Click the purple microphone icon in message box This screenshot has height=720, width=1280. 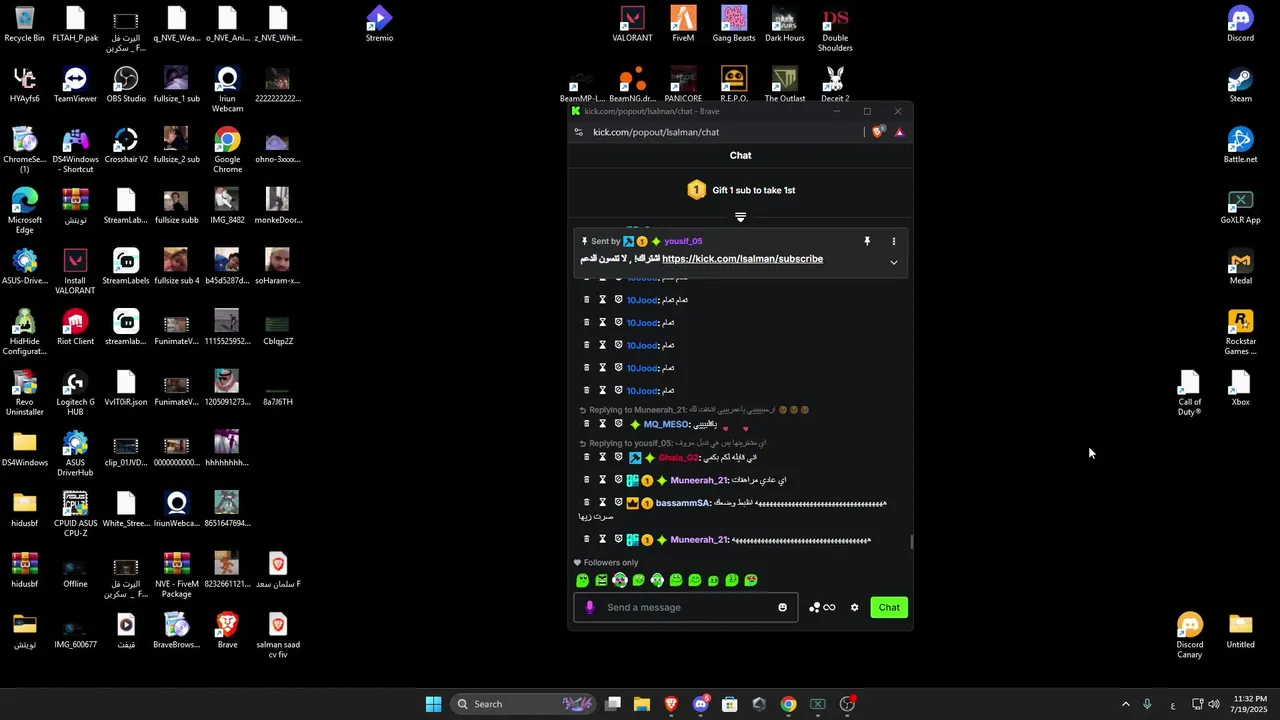coord(589,607)
